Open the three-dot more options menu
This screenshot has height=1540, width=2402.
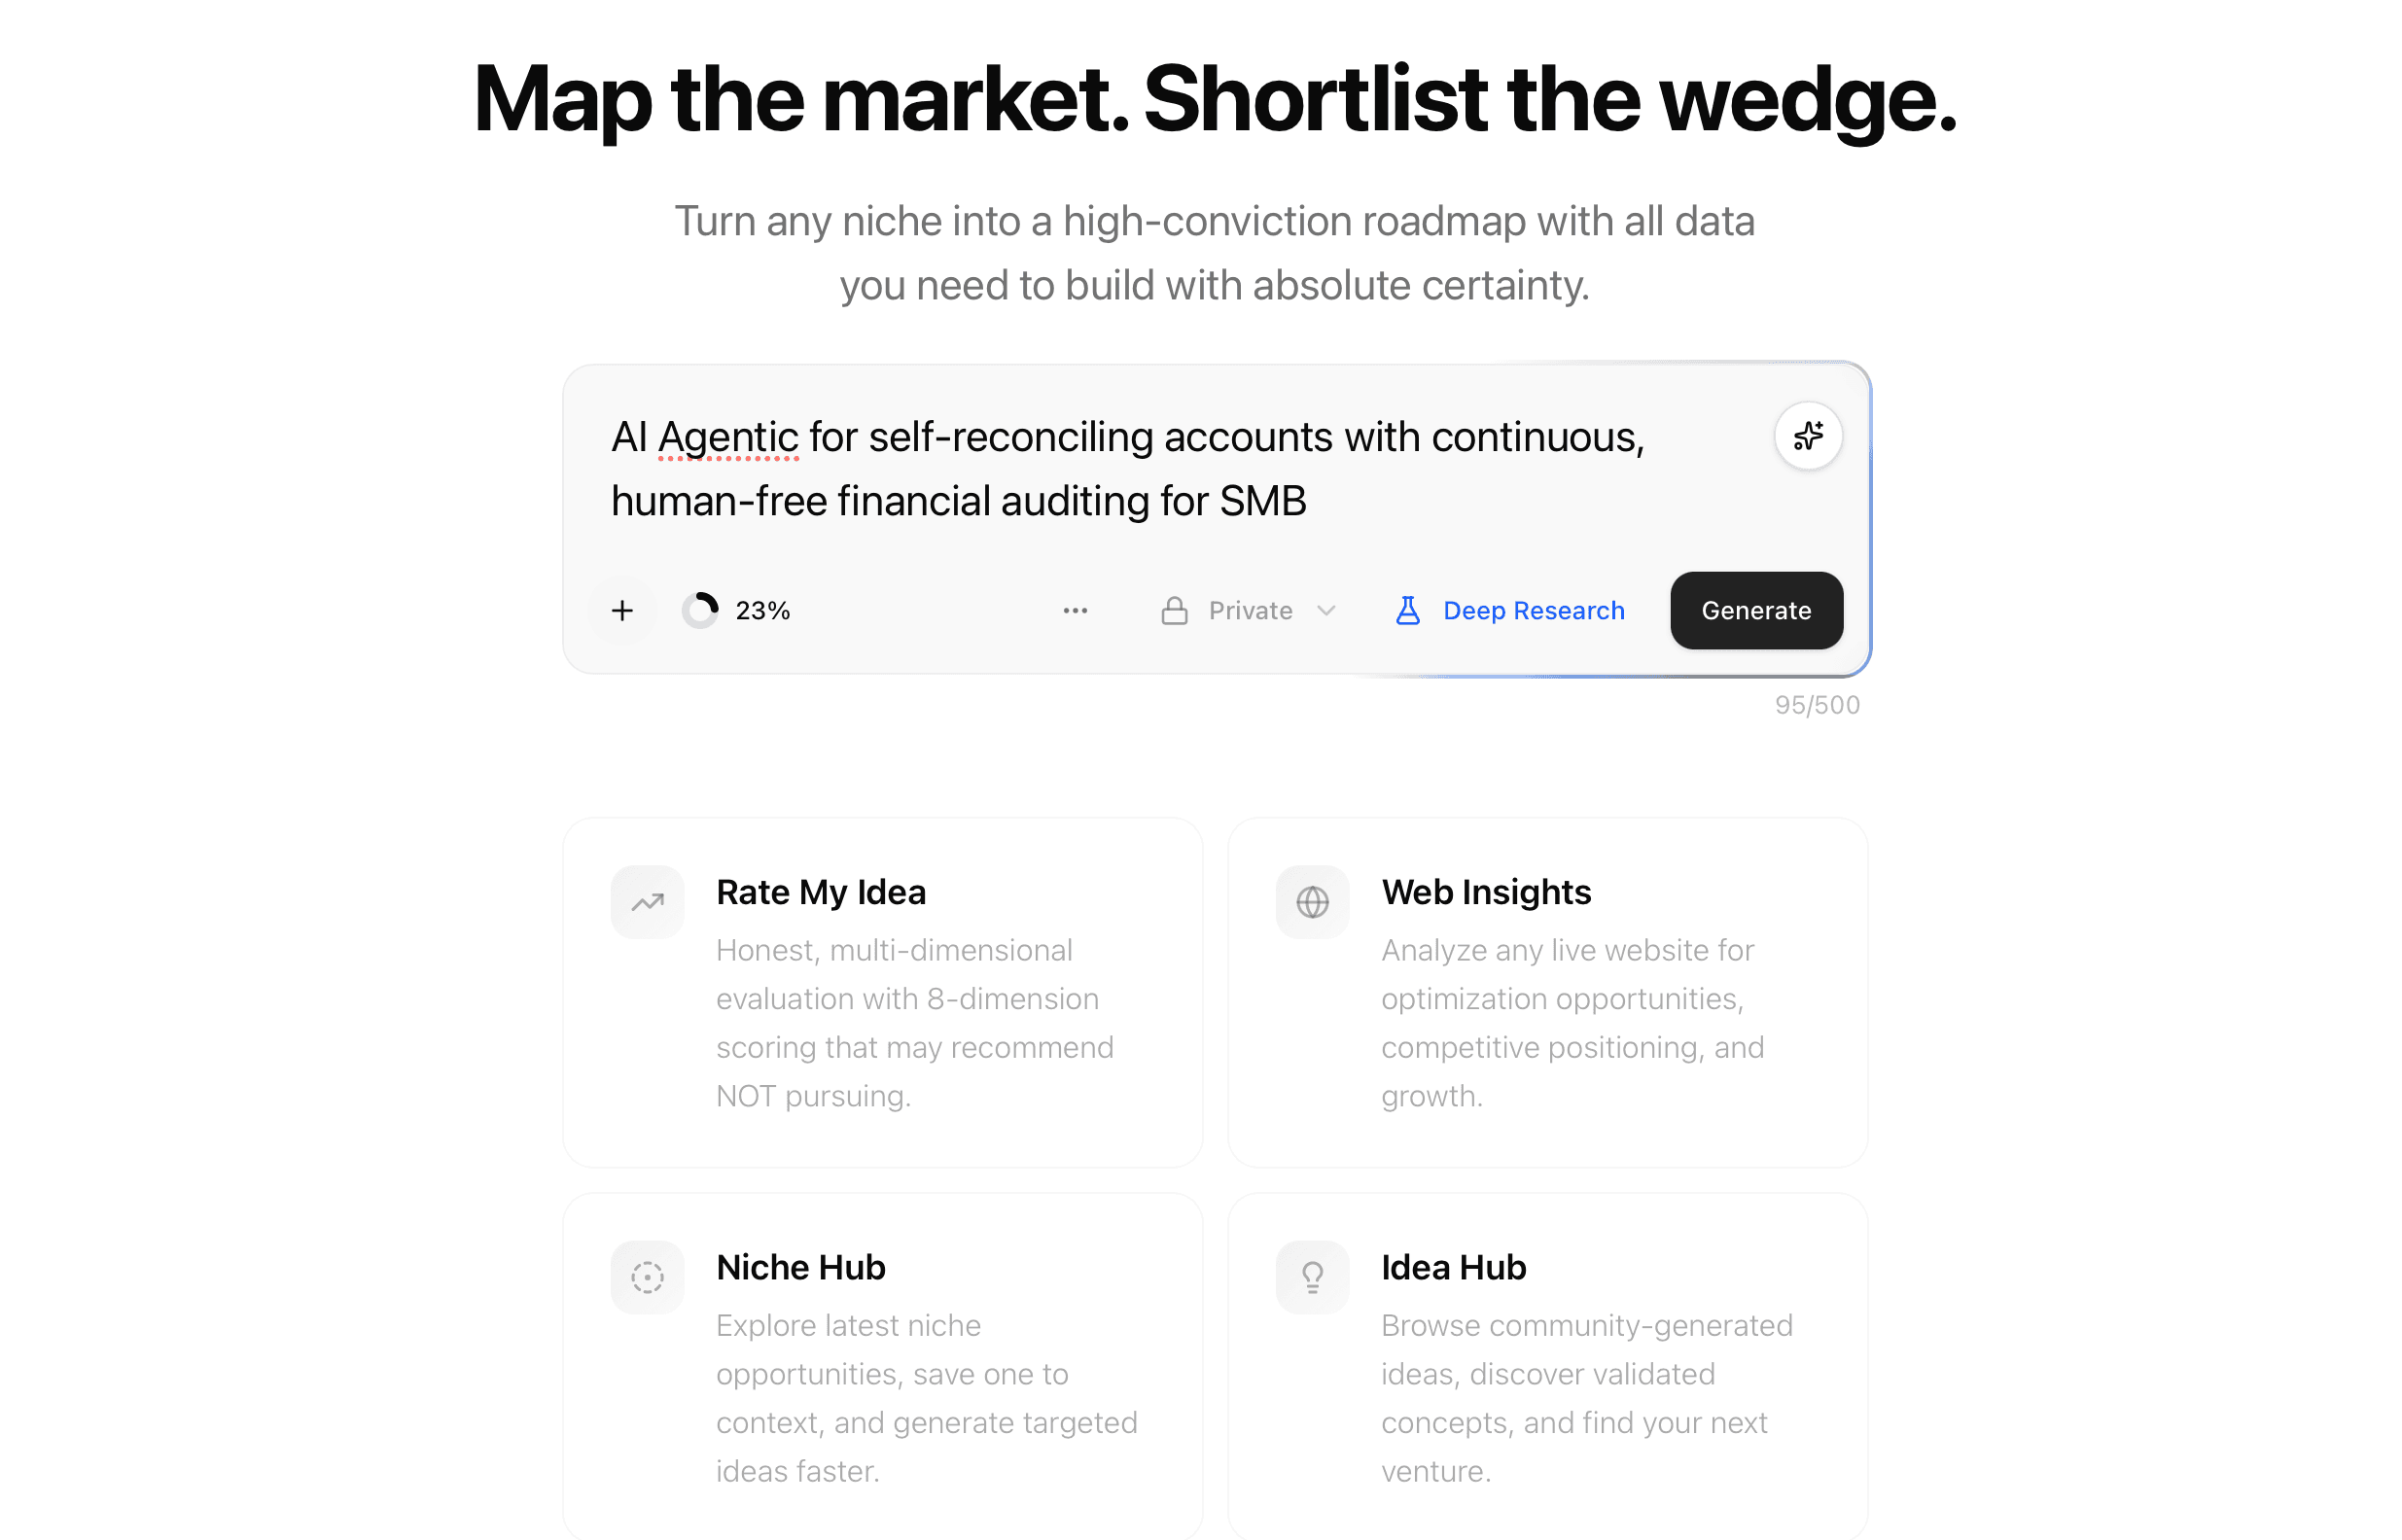pyautogui.click(x=1075, y=610)
